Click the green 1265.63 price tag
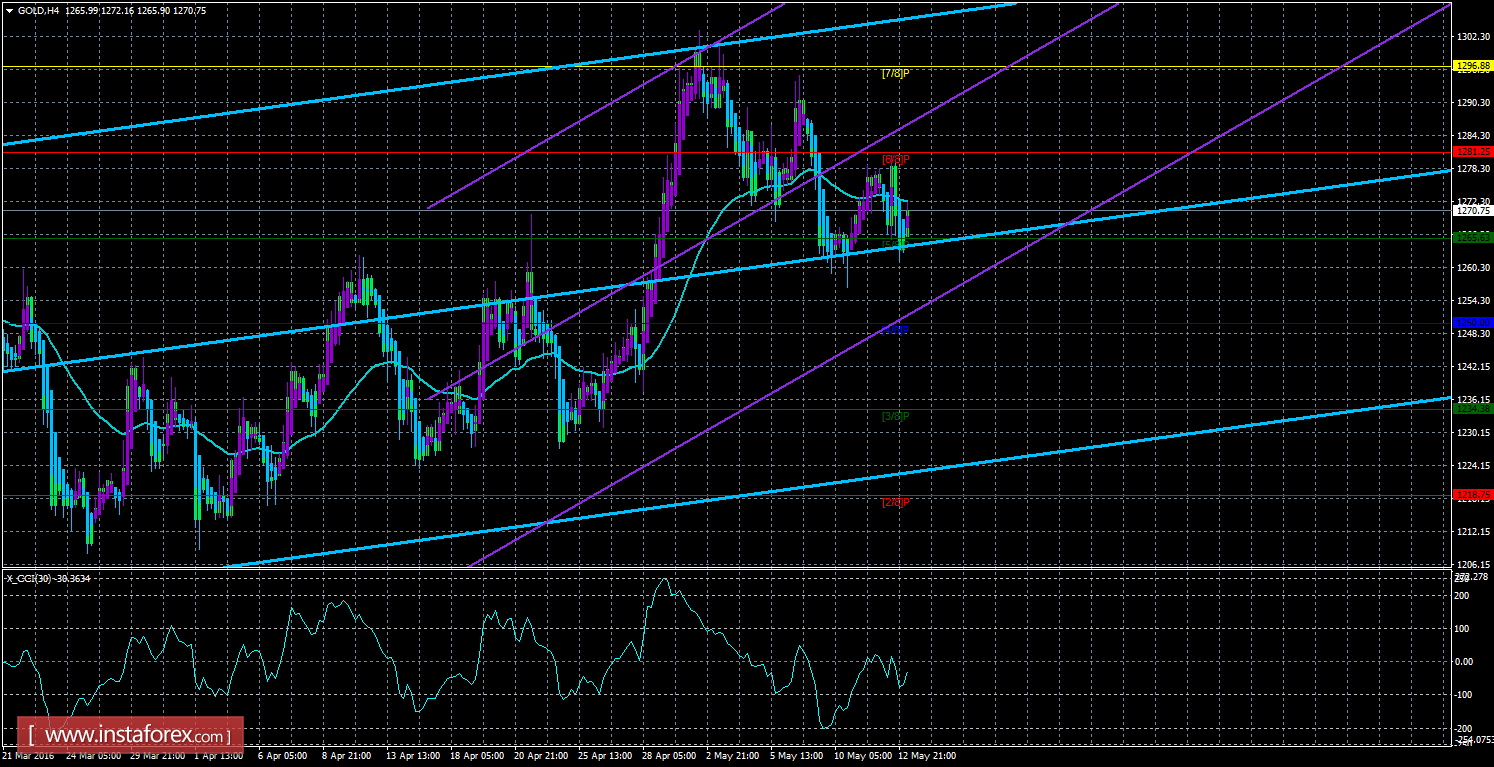1494x767 pixels. coord(1474,238)
